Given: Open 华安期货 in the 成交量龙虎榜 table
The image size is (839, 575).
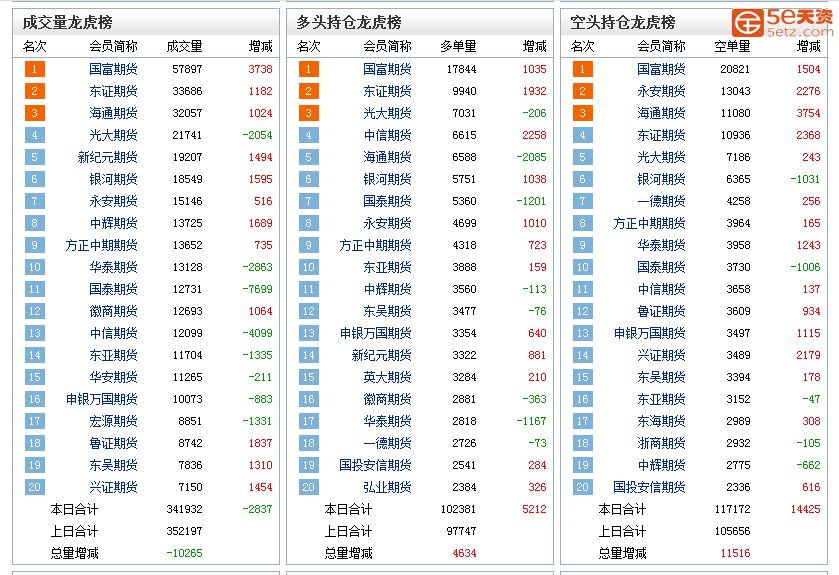Looking at the screenshot, I should 113,377.
